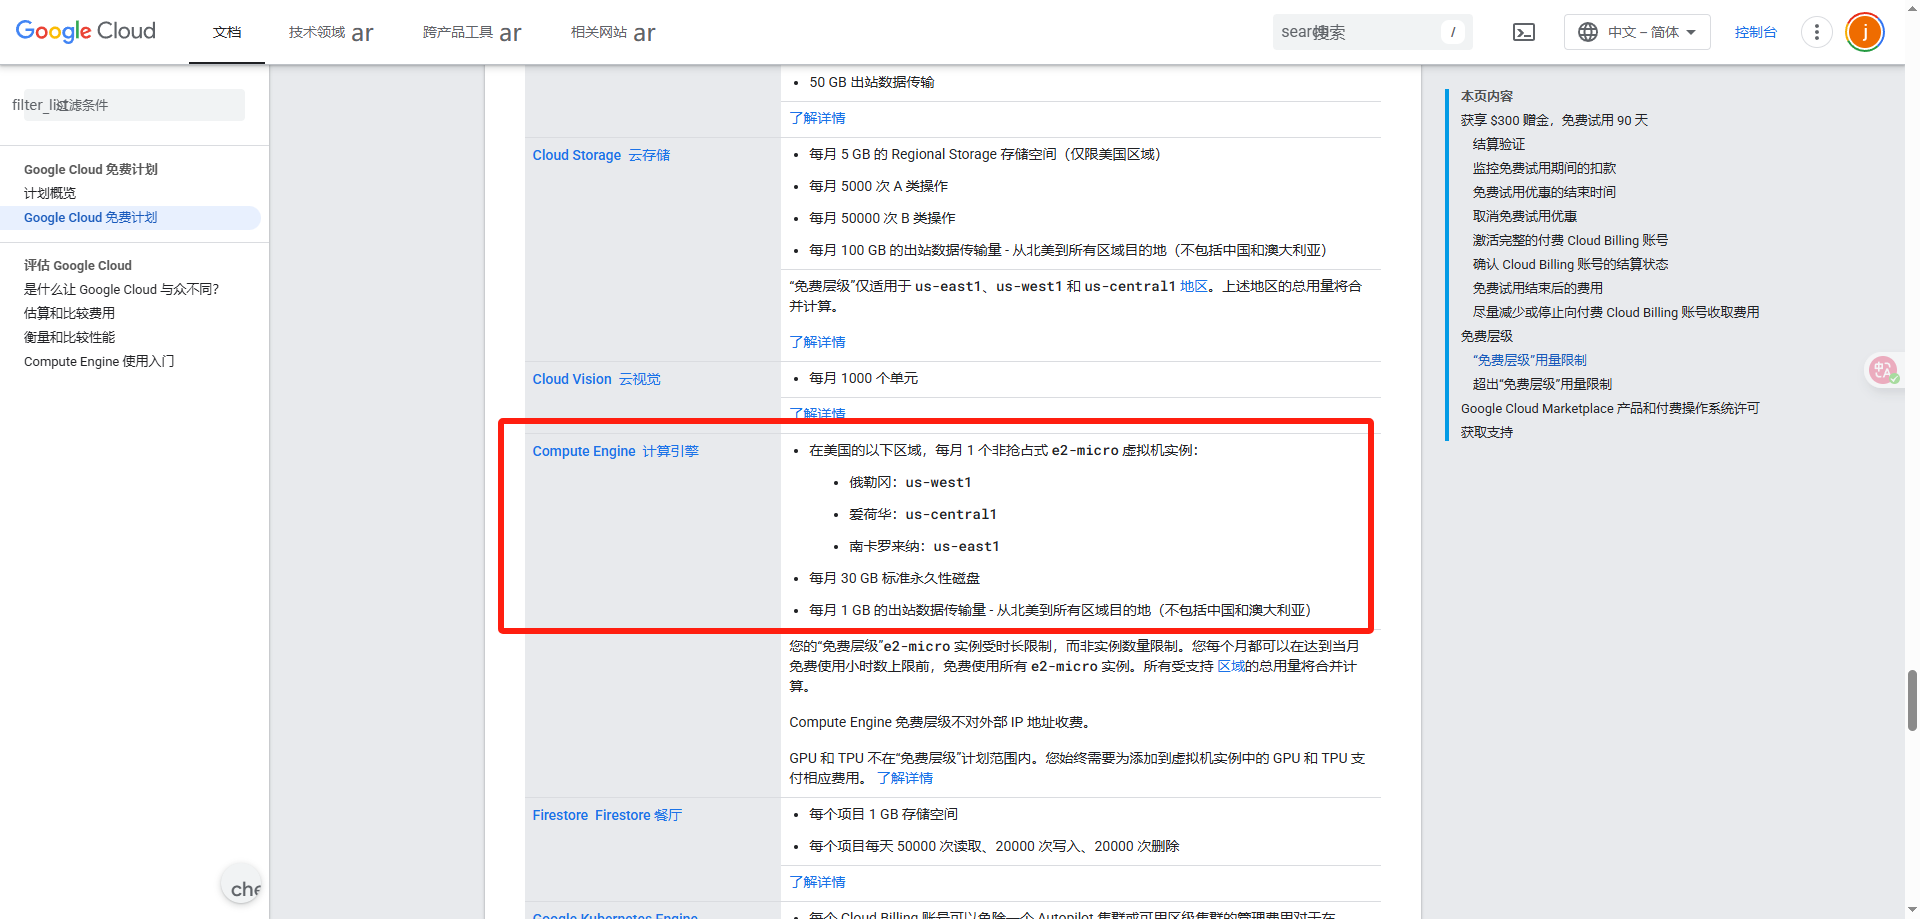Image resolution: width=1920 pixels, height=919 pixels.
Task: Jump to 取消免费试用优惠
Action: pyautogui.click(x=1525, y=216)
